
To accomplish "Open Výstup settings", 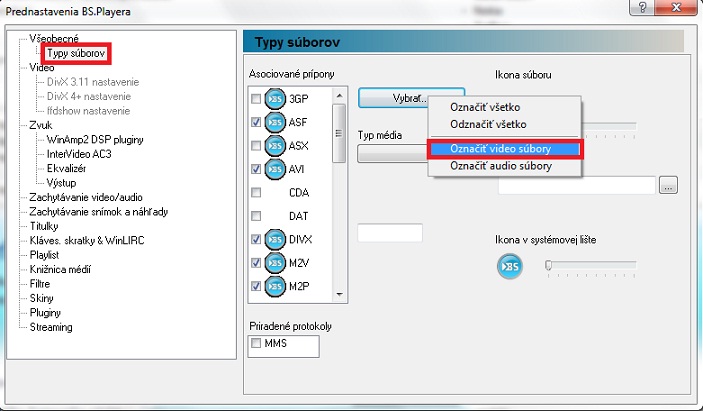I will tap(61, 183).
